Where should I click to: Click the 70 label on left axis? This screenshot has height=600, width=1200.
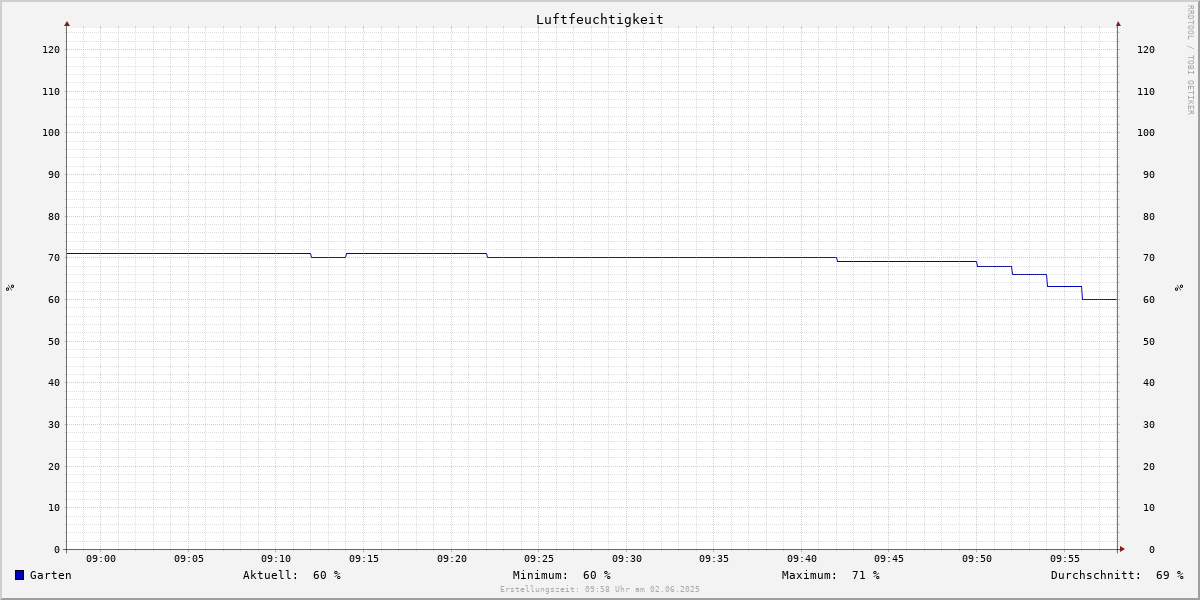click(54, 257)
